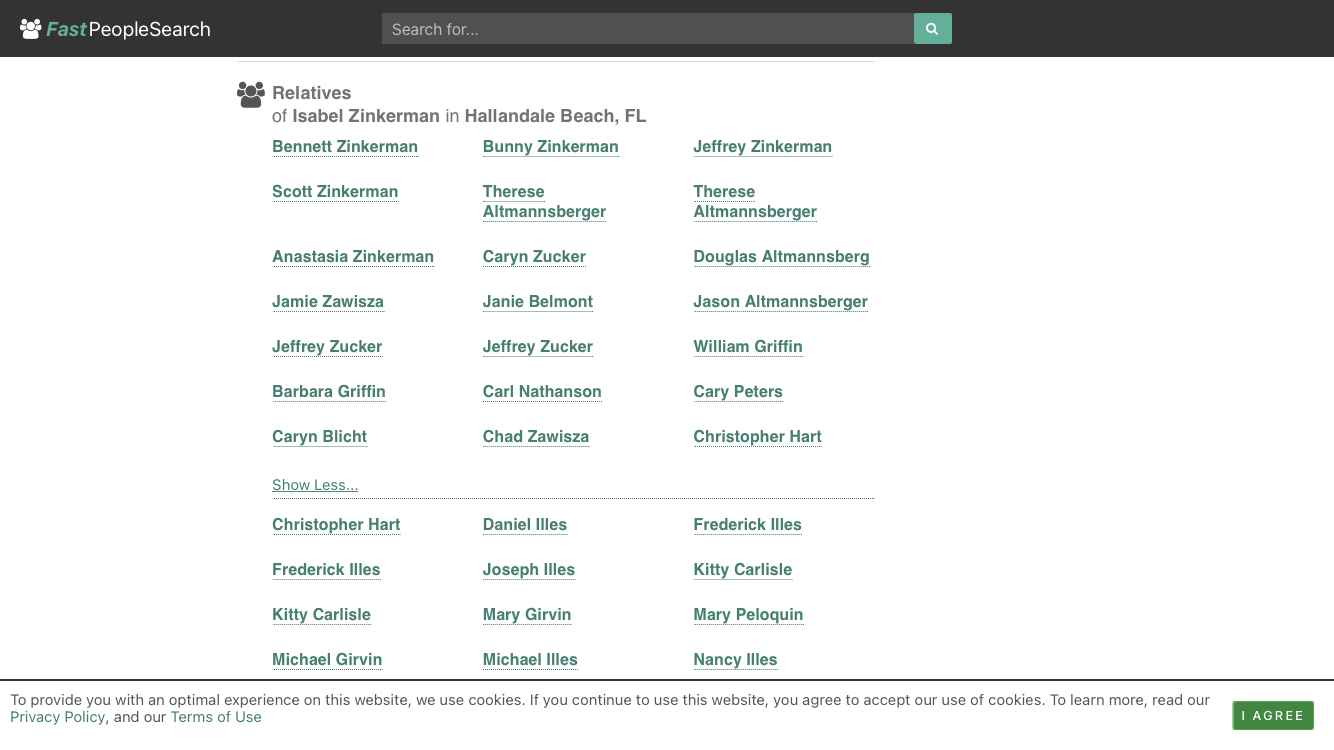Select Caryn Zucker link
This screenshot has width=1334, height=750.
pyautogui.click(x=534, y=257)
